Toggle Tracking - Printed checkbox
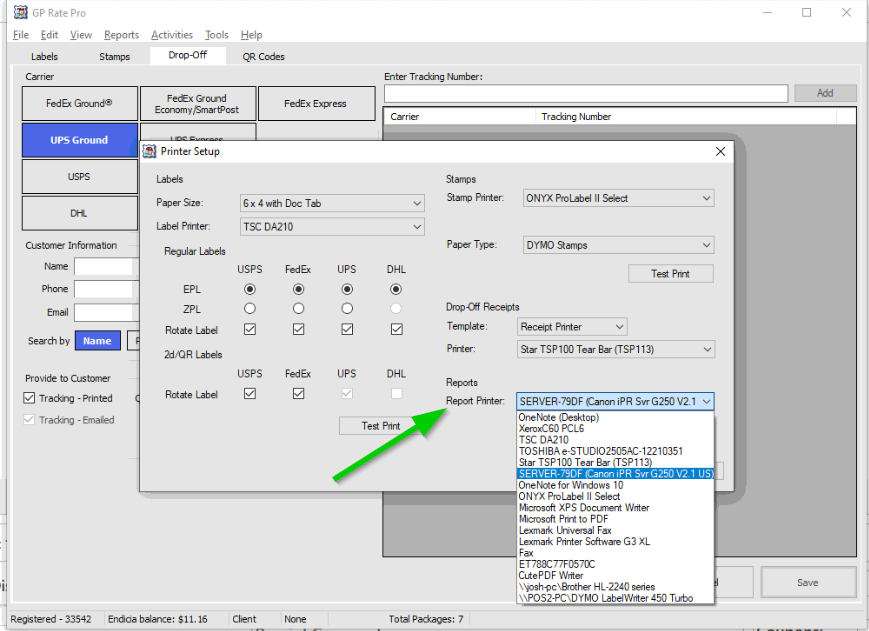This screenshot has height=631, width=869. pyautogui.click(x=29, y=398)
